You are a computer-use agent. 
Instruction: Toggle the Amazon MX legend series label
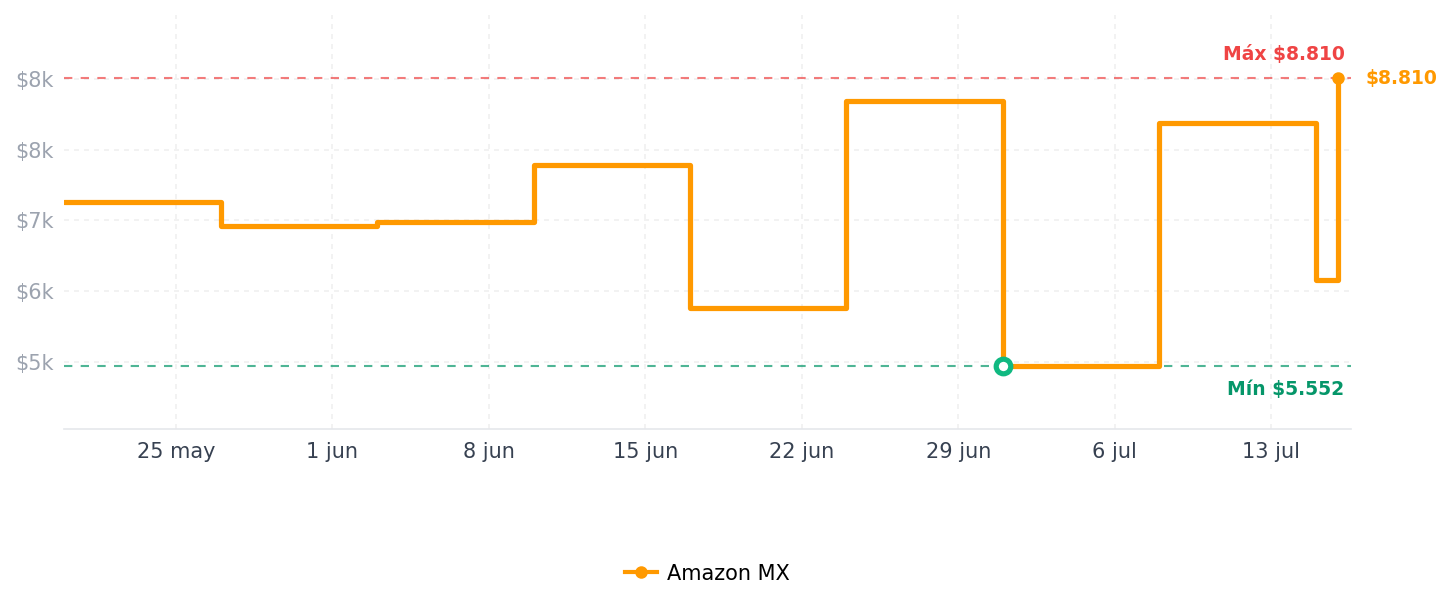[728, 573]
